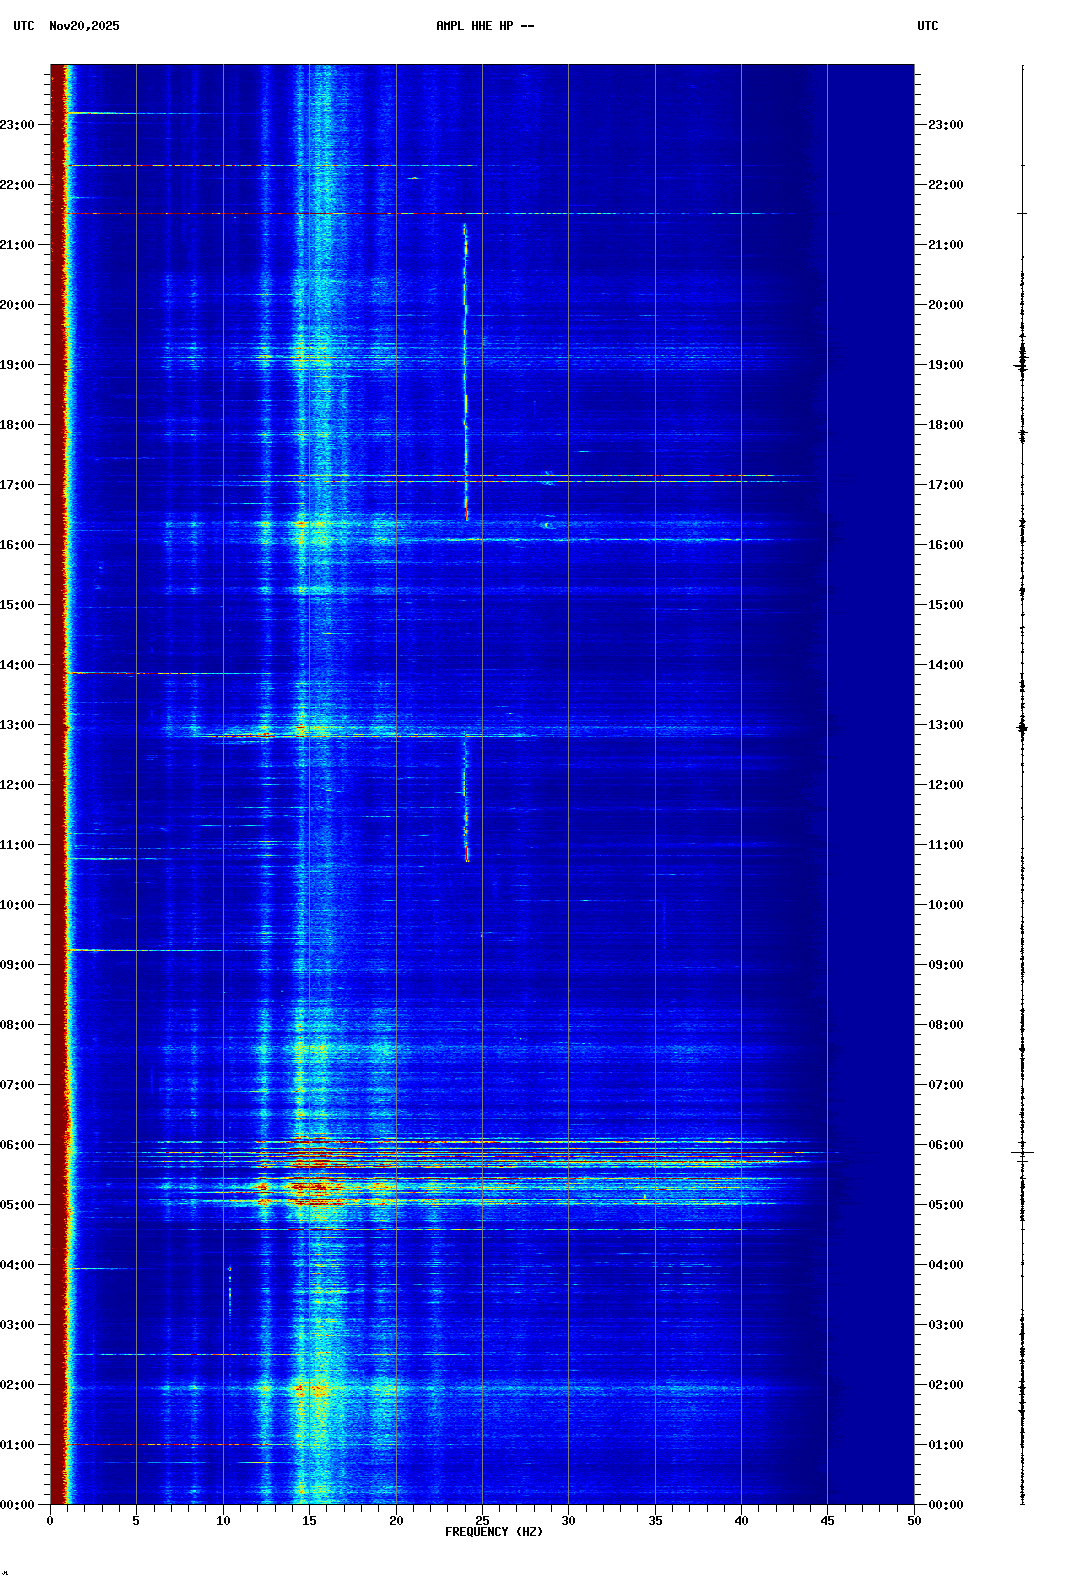Click the 00:00 label on right time axis

(945, 1505)
